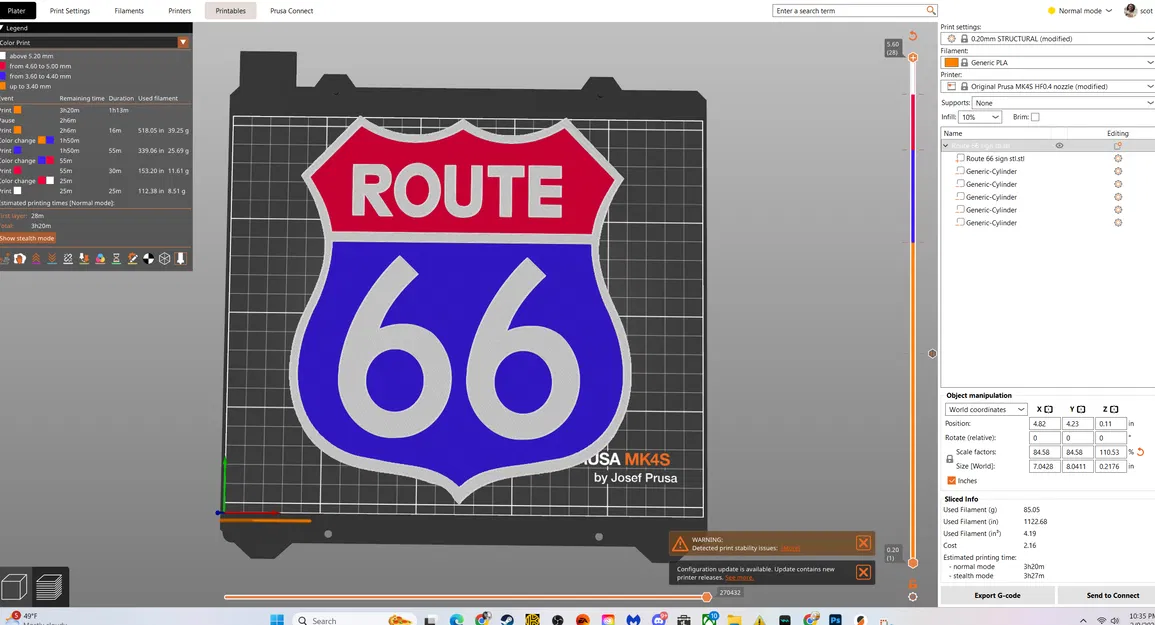The image size is (1155, 625).
Task: Enable the Brim checkbox
Action: 1036,117
